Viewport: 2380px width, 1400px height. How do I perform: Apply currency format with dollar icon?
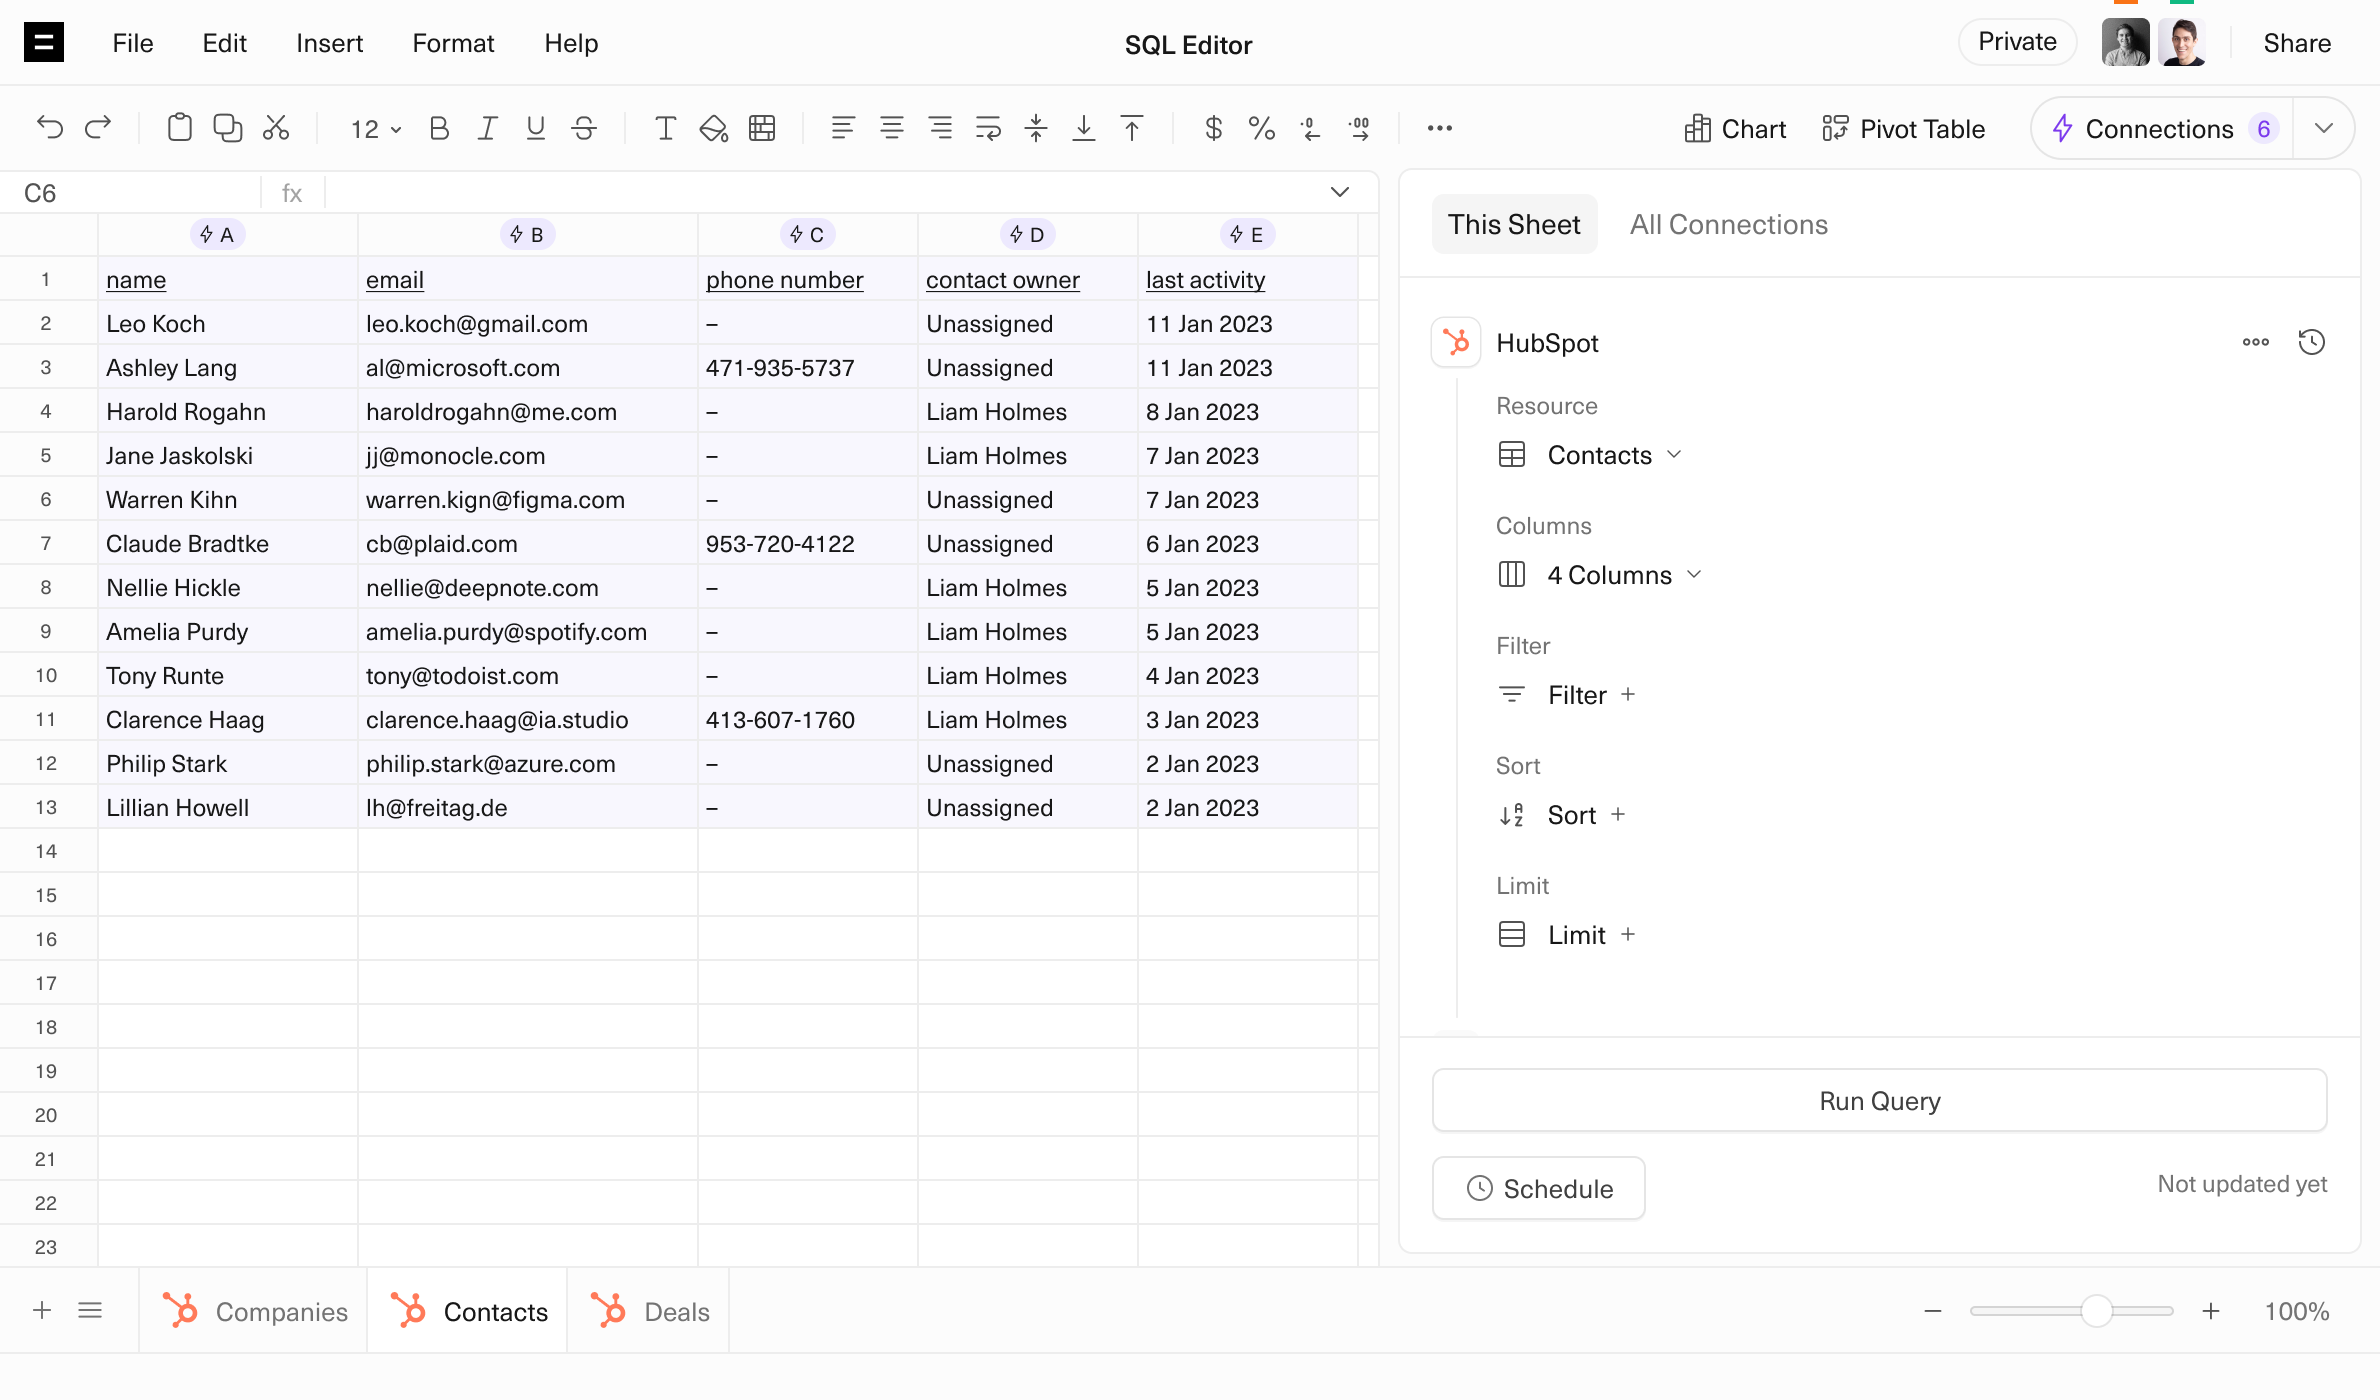pyautogui.click(x=1213, y=128)
